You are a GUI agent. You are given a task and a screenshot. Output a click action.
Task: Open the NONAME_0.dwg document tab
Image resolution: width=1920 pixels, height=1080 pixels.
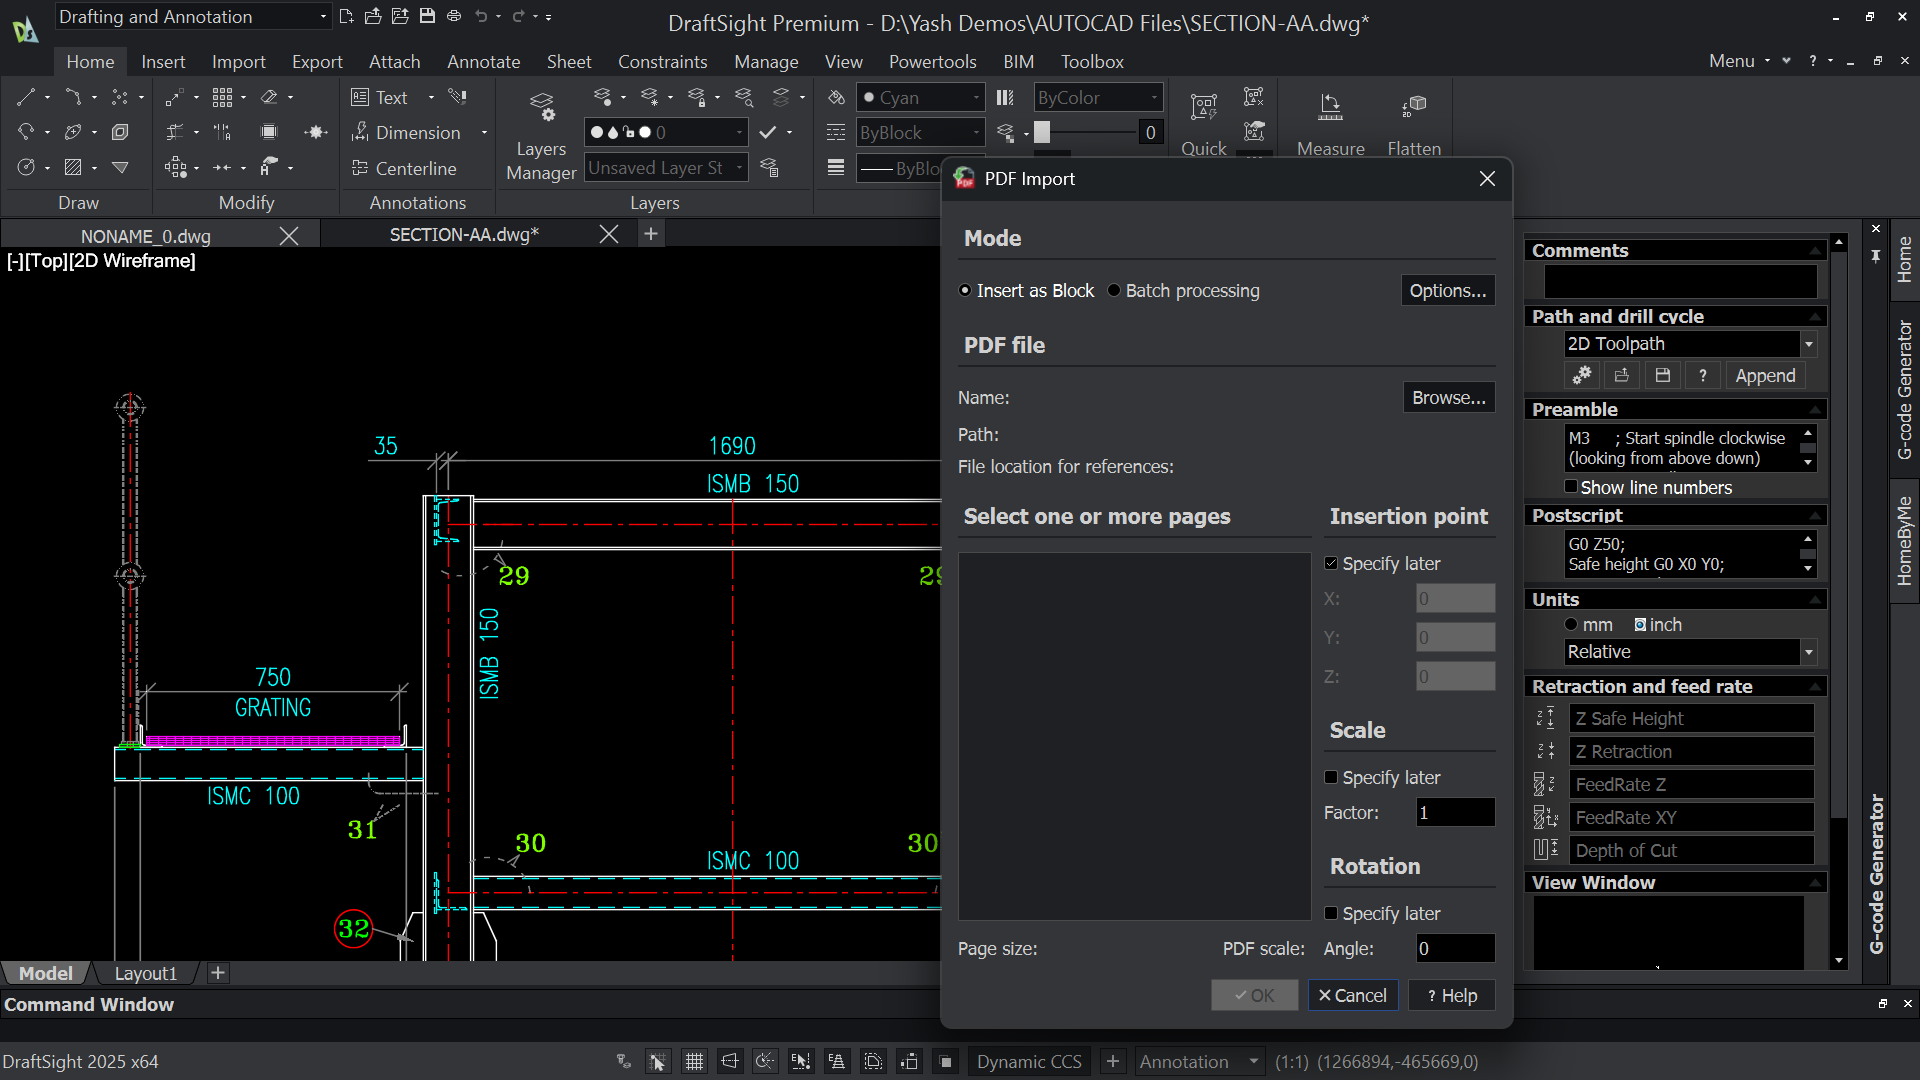pos(146,236)
